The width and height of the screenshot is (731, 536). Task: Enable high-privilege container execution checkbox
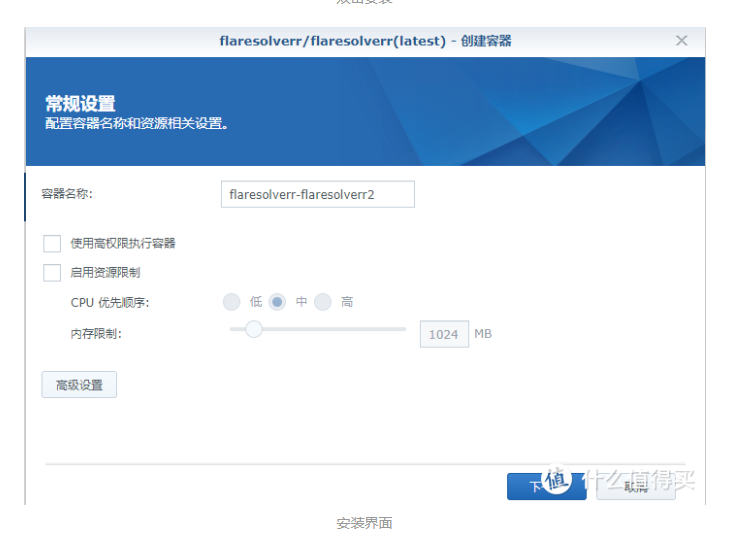[x=52, y=243]
